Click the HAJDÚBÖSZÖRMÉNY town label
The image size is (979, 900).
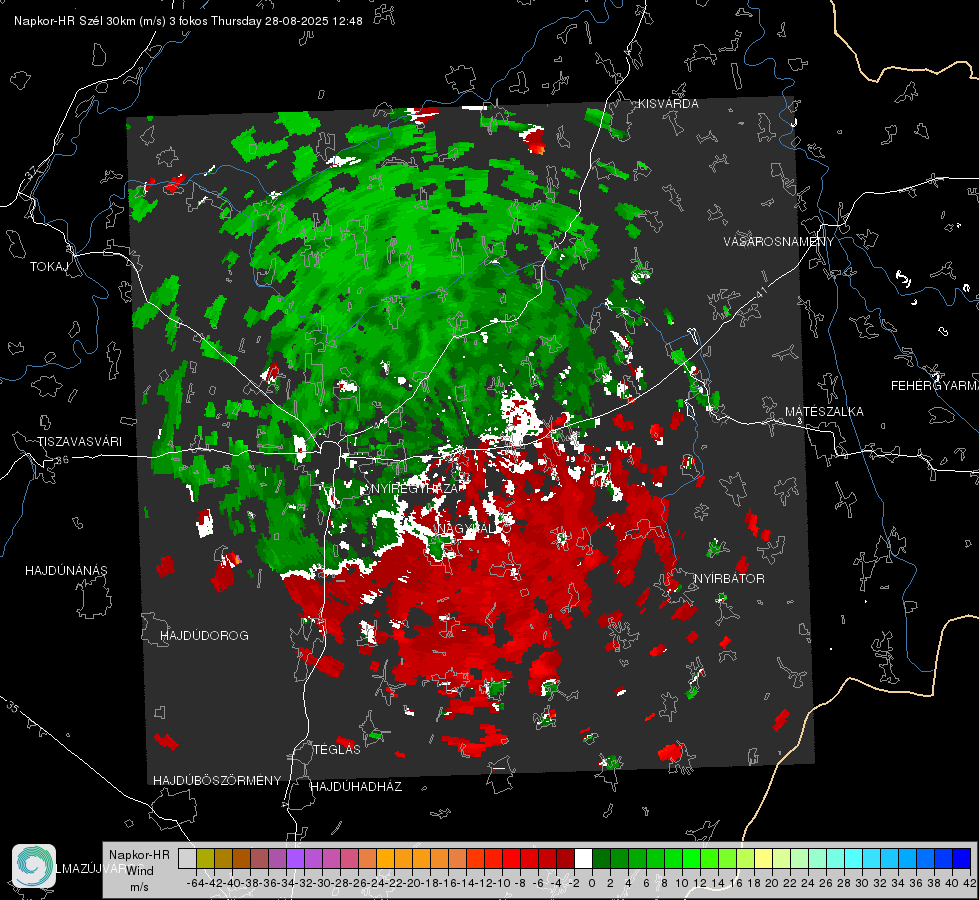(x=217, y=781)
